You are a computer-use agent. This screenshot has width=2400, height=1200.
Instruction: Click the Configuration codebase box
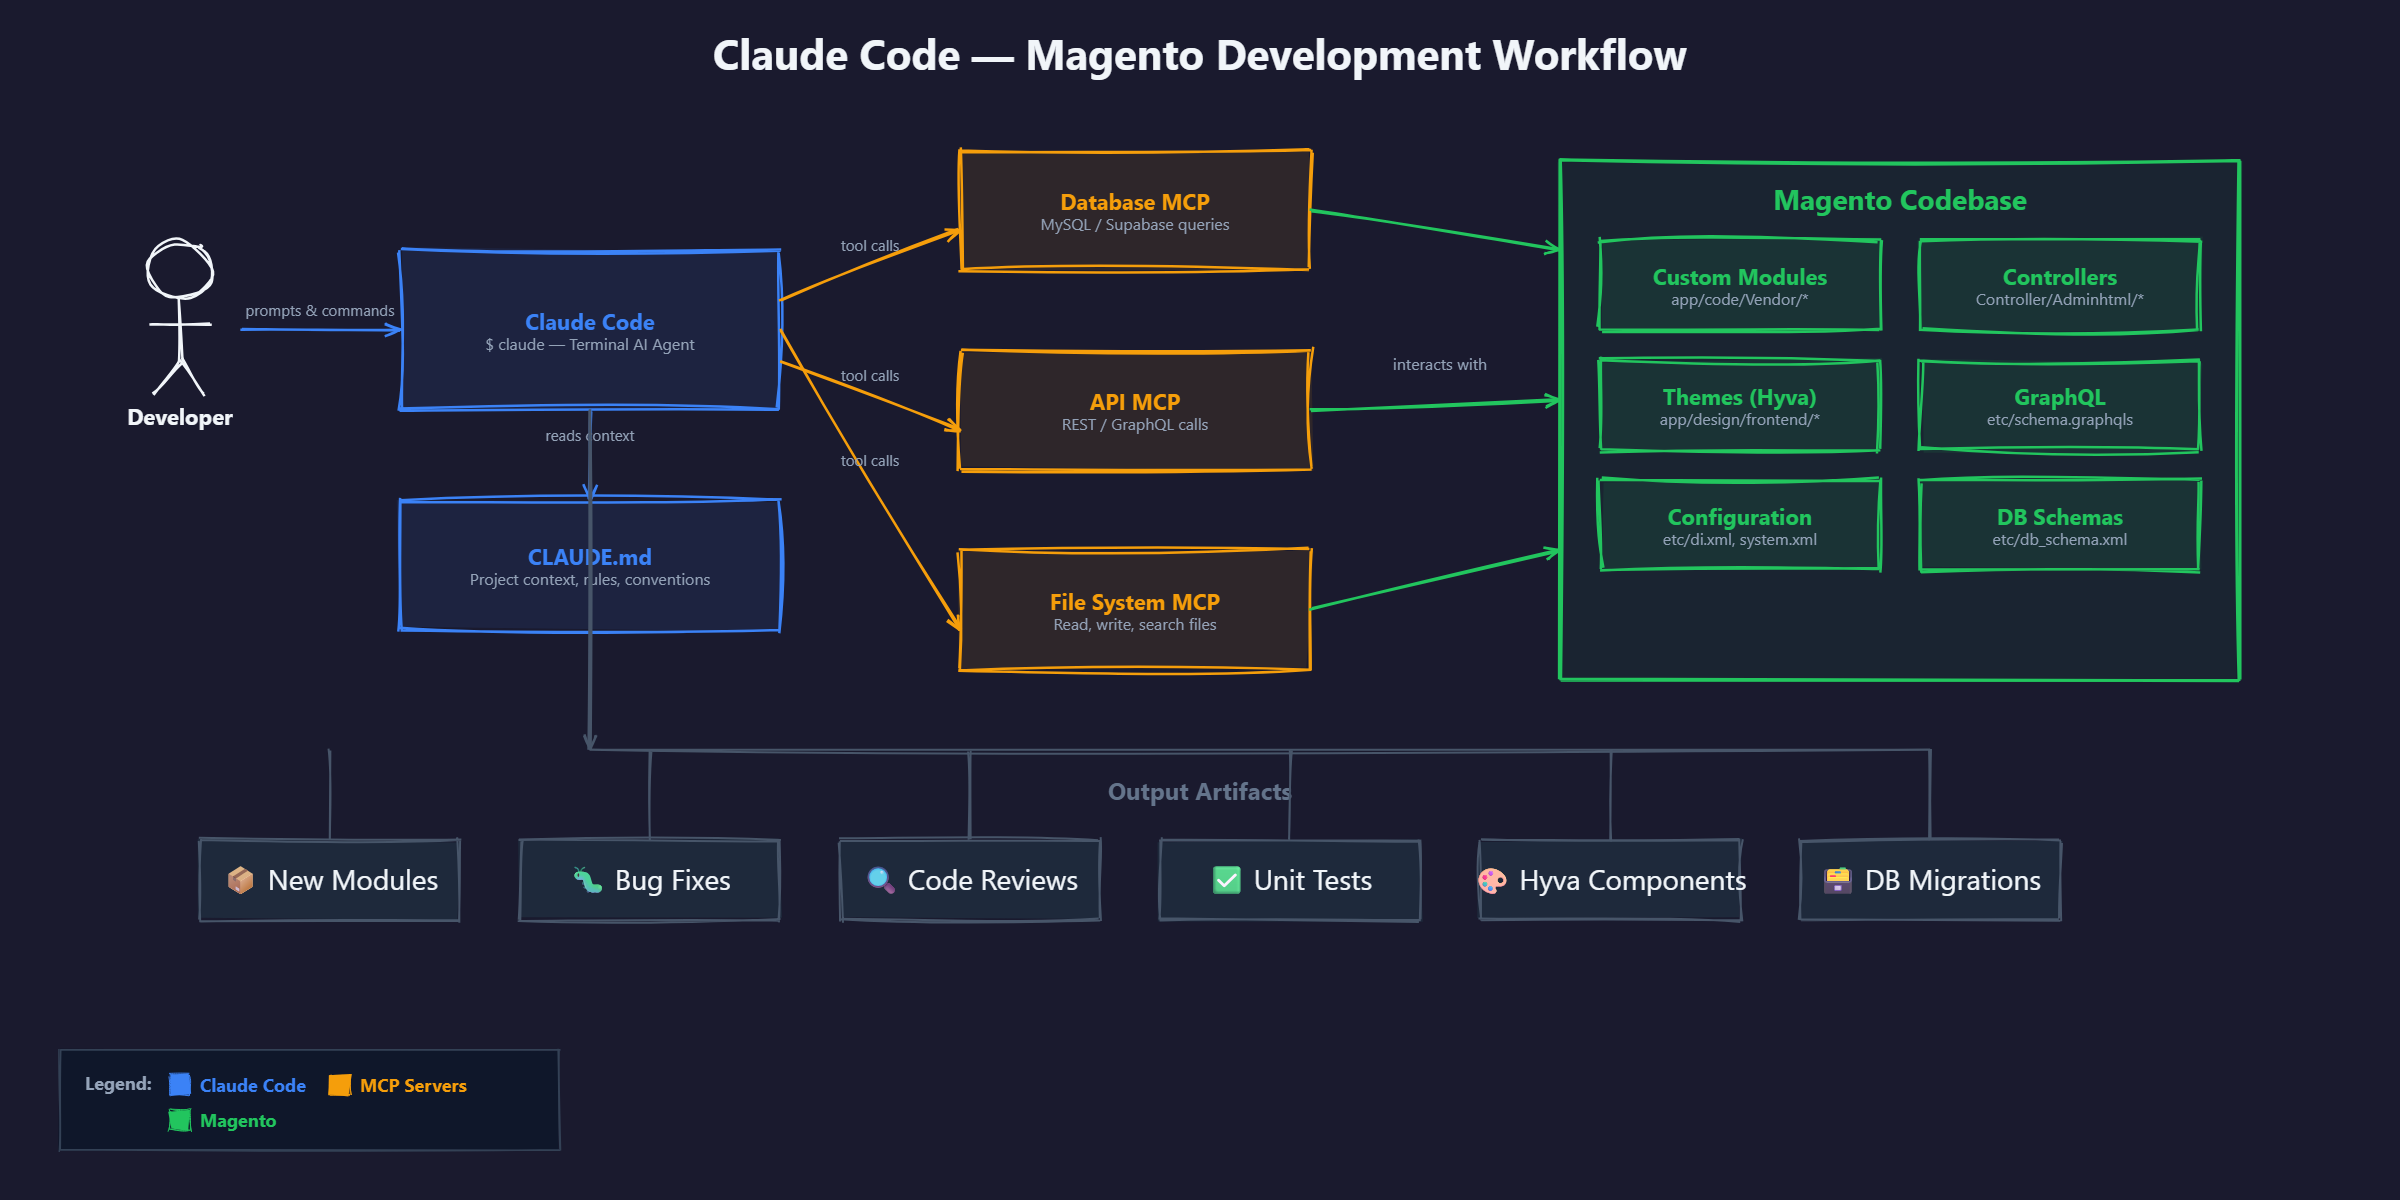click(x=1740, y=525)
